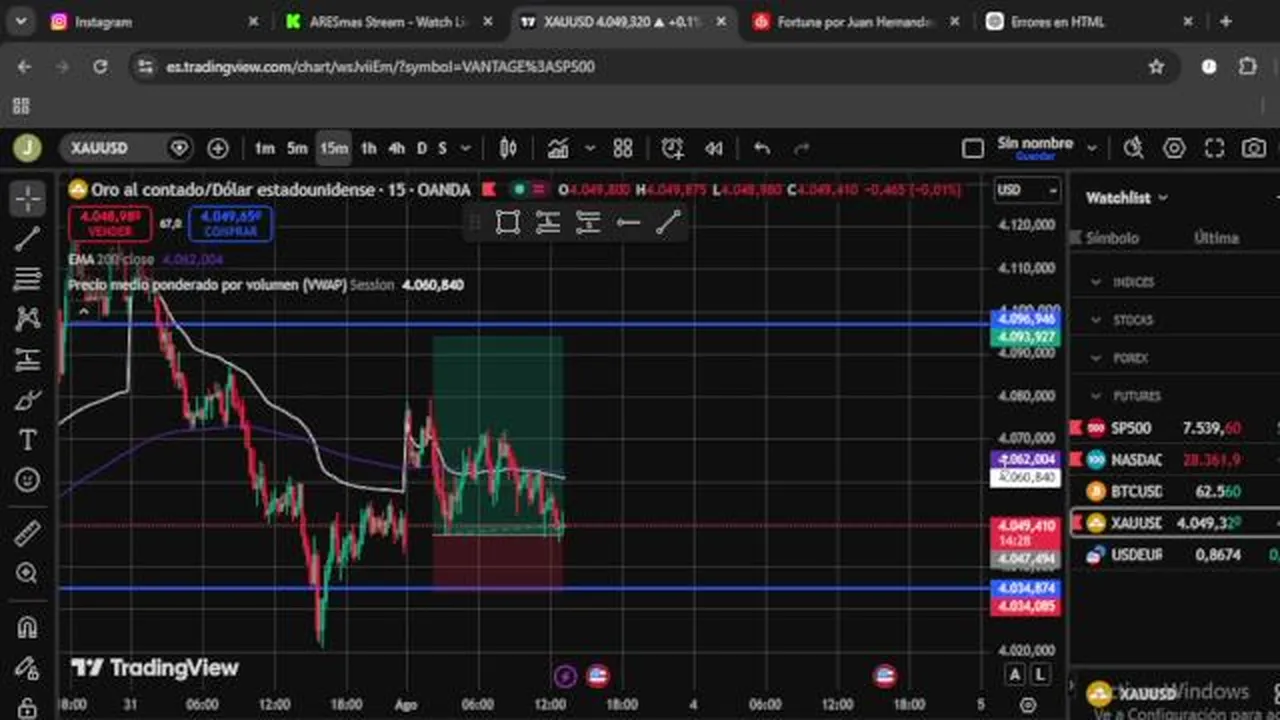Toggle log scale L button

pyautogui.click(x=1041, y=675)
